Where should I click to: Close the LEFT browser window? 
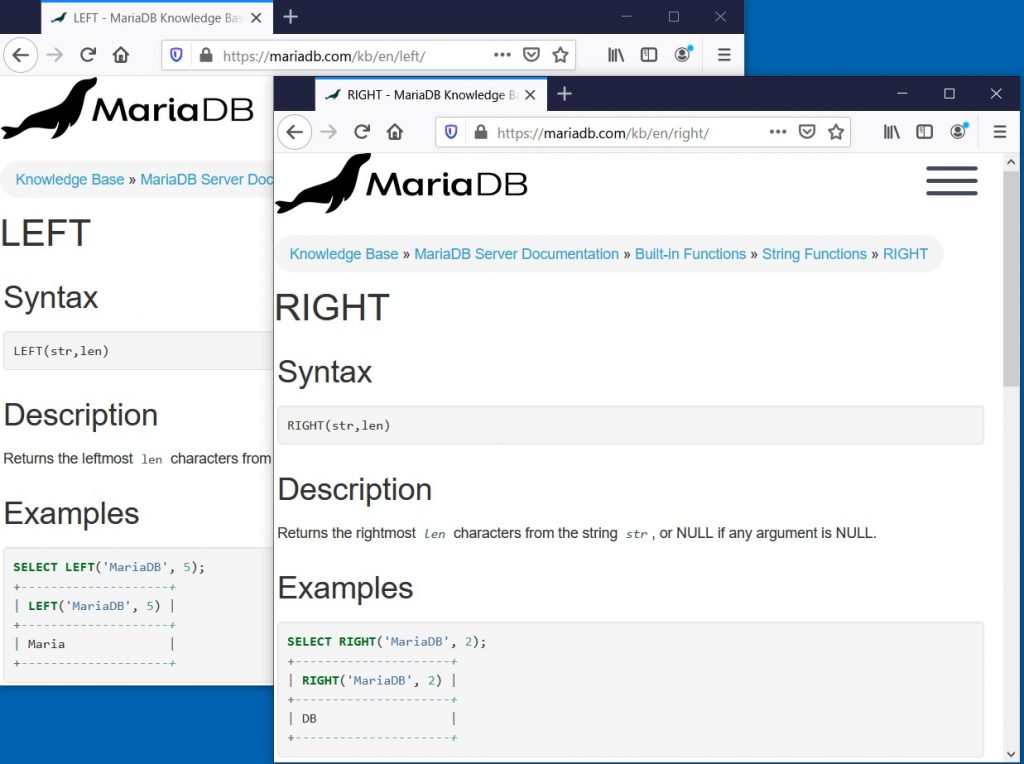click(x=720, y=17)
